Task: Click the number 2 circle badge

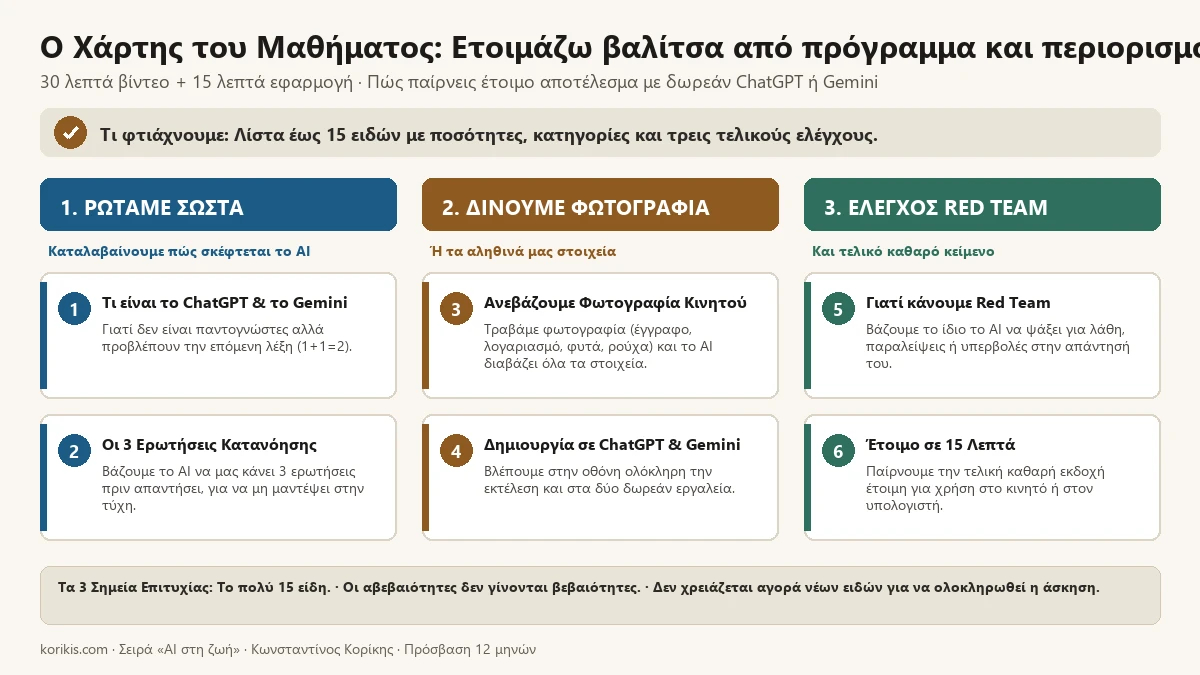Action: pos(74,452)
